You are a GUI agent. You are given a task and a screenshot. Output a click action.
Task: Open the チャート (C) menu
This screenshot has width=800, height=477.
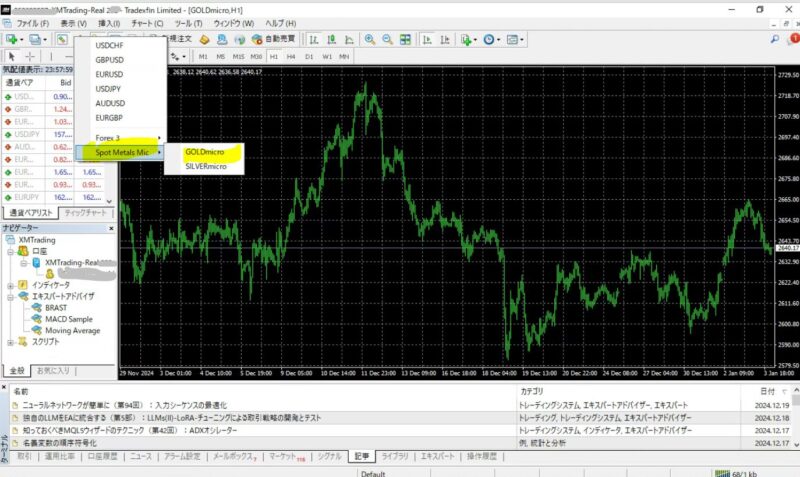(x=147, y=23)
